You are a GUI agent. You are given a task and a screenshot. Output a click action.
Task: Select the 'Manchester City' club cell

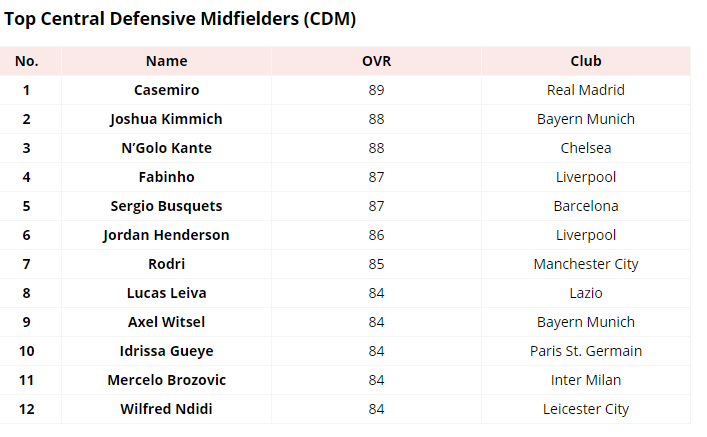585,264
